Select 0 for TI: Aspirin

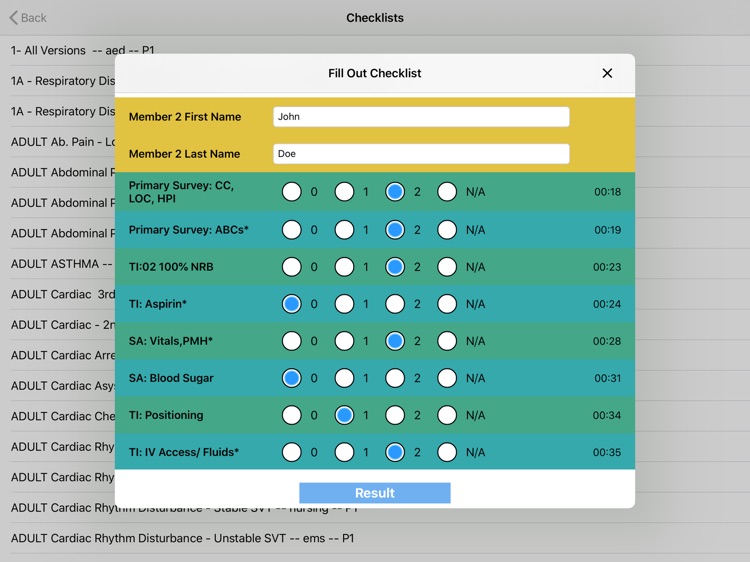tap(292, 304)
